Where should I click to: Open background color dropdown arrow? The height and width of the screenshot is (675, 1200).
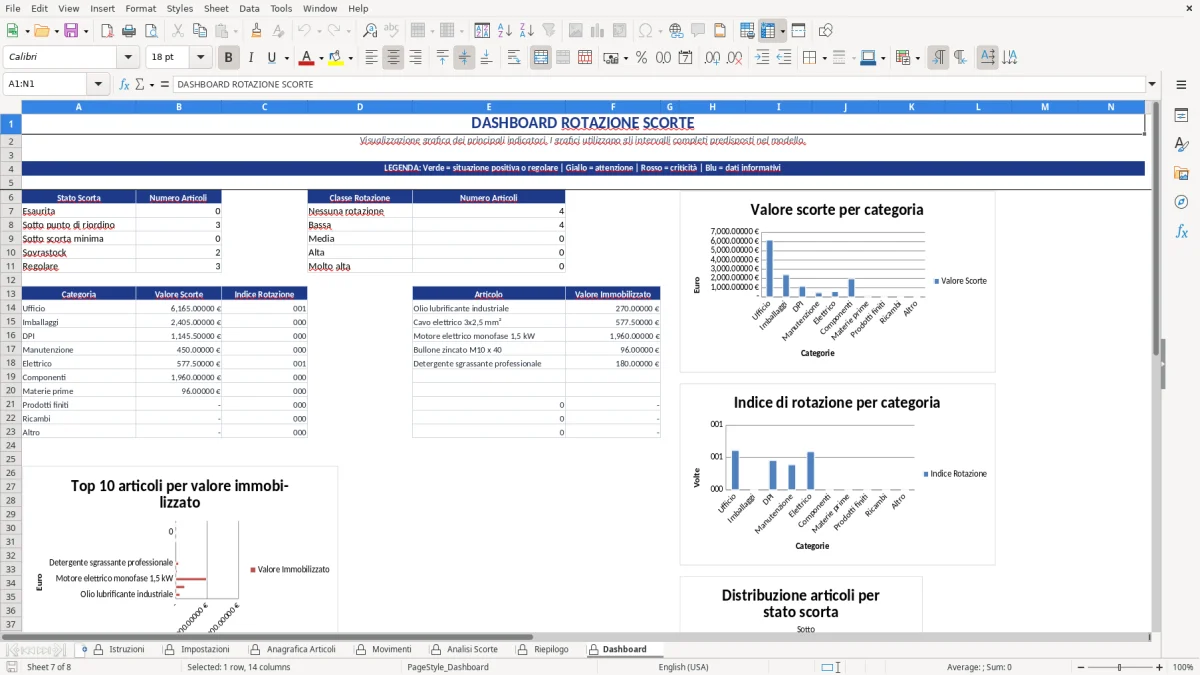(350, 58)
